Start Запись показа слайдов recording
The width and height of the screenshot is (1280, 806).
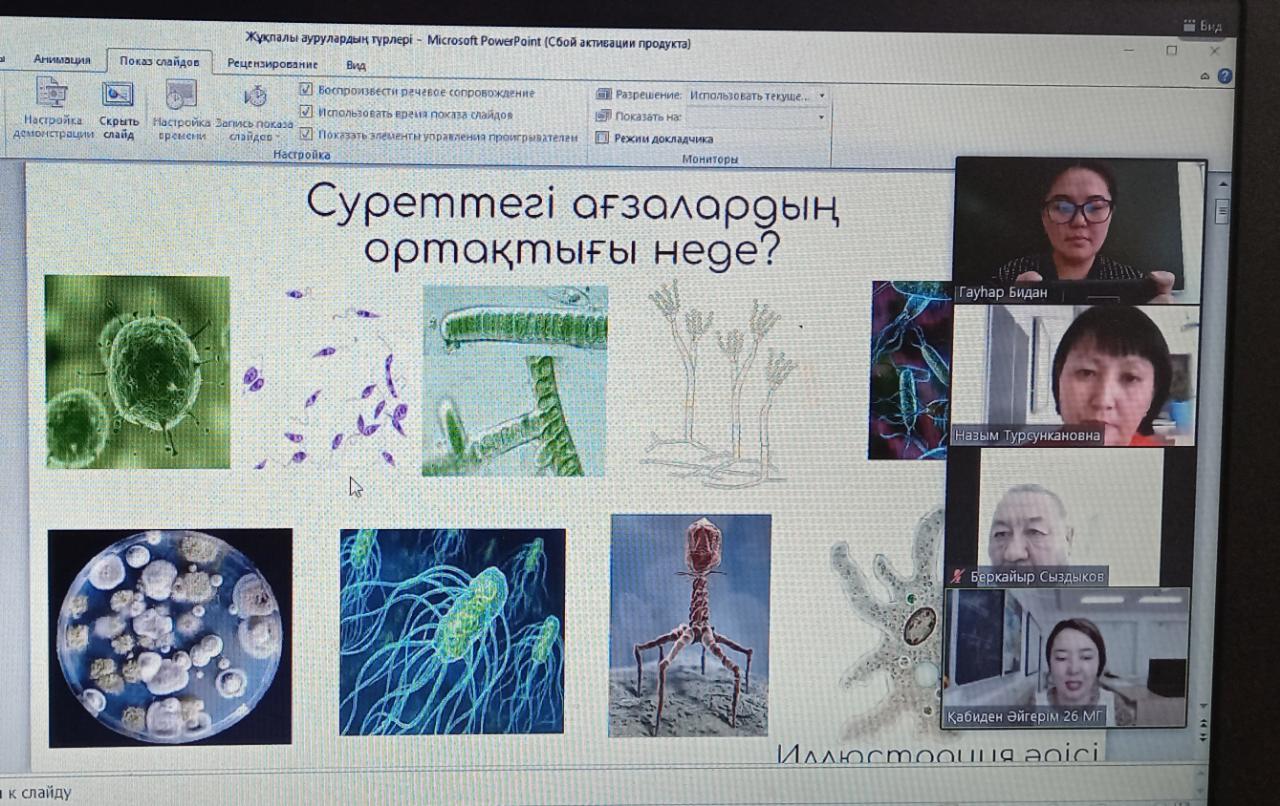point(254,112)
